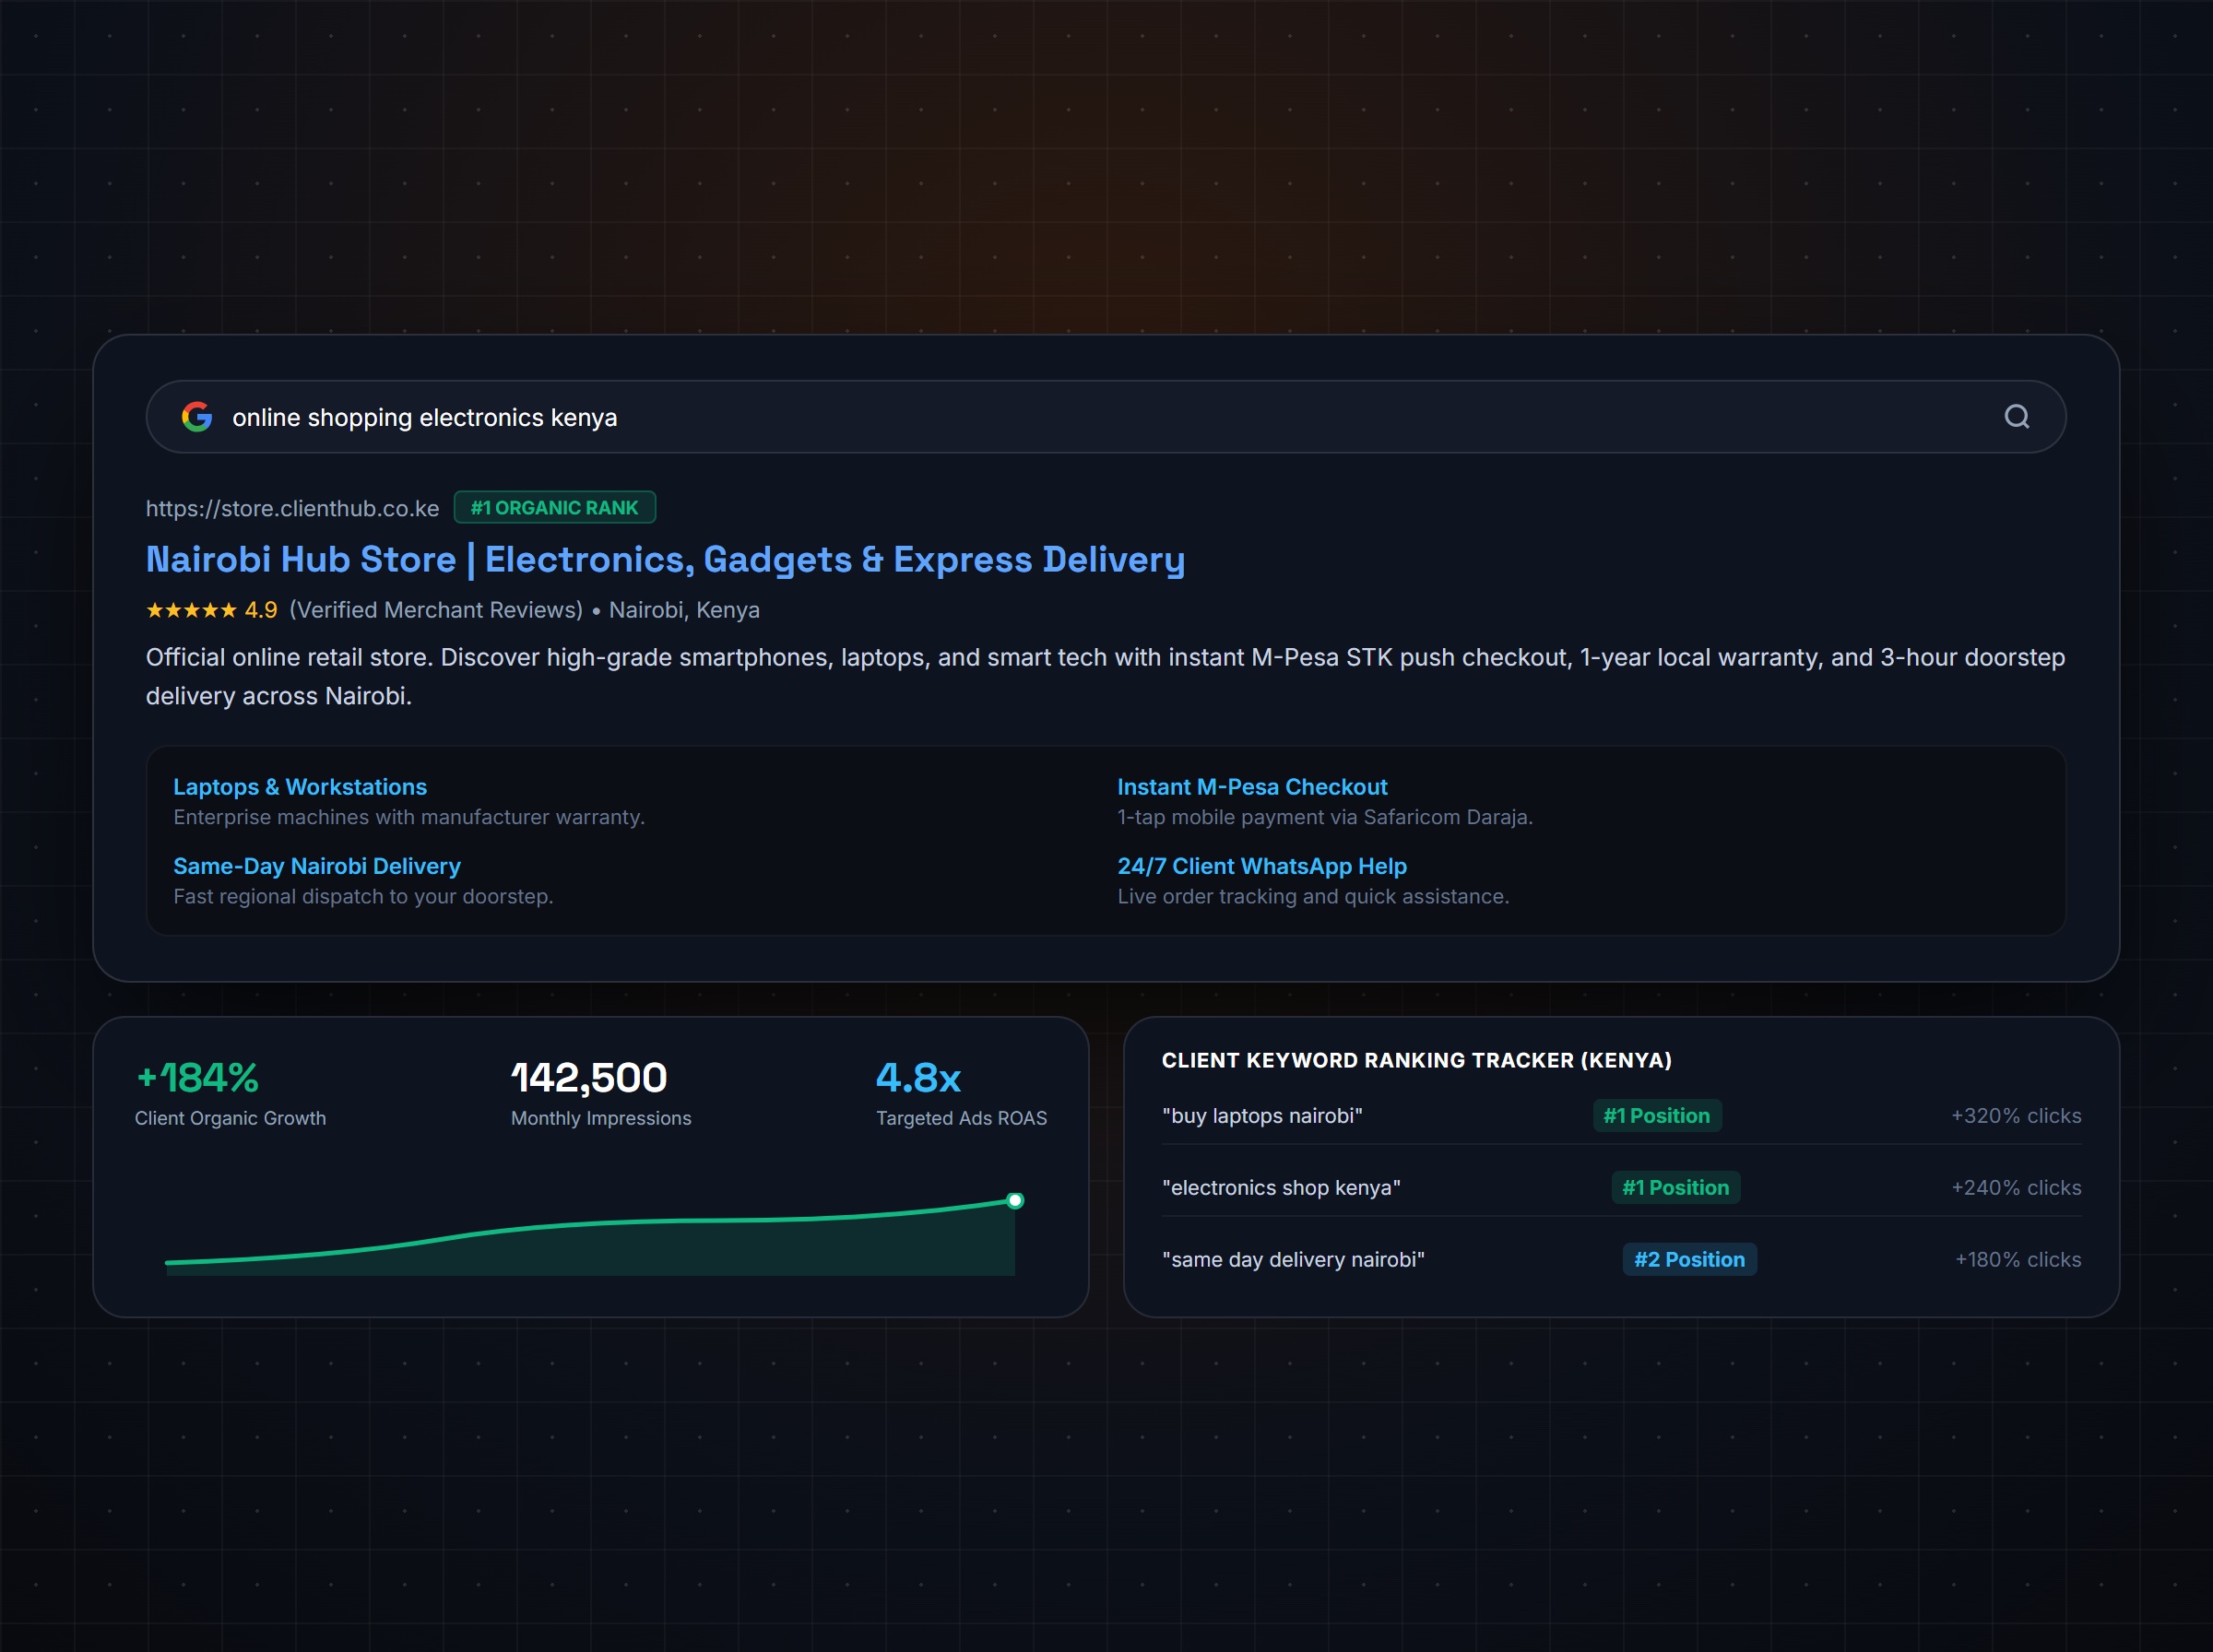Click the 'Official online retail store' description
Viewport: 2213px width, 1652px height.
pyautogui.click(x=1106, y=676)
